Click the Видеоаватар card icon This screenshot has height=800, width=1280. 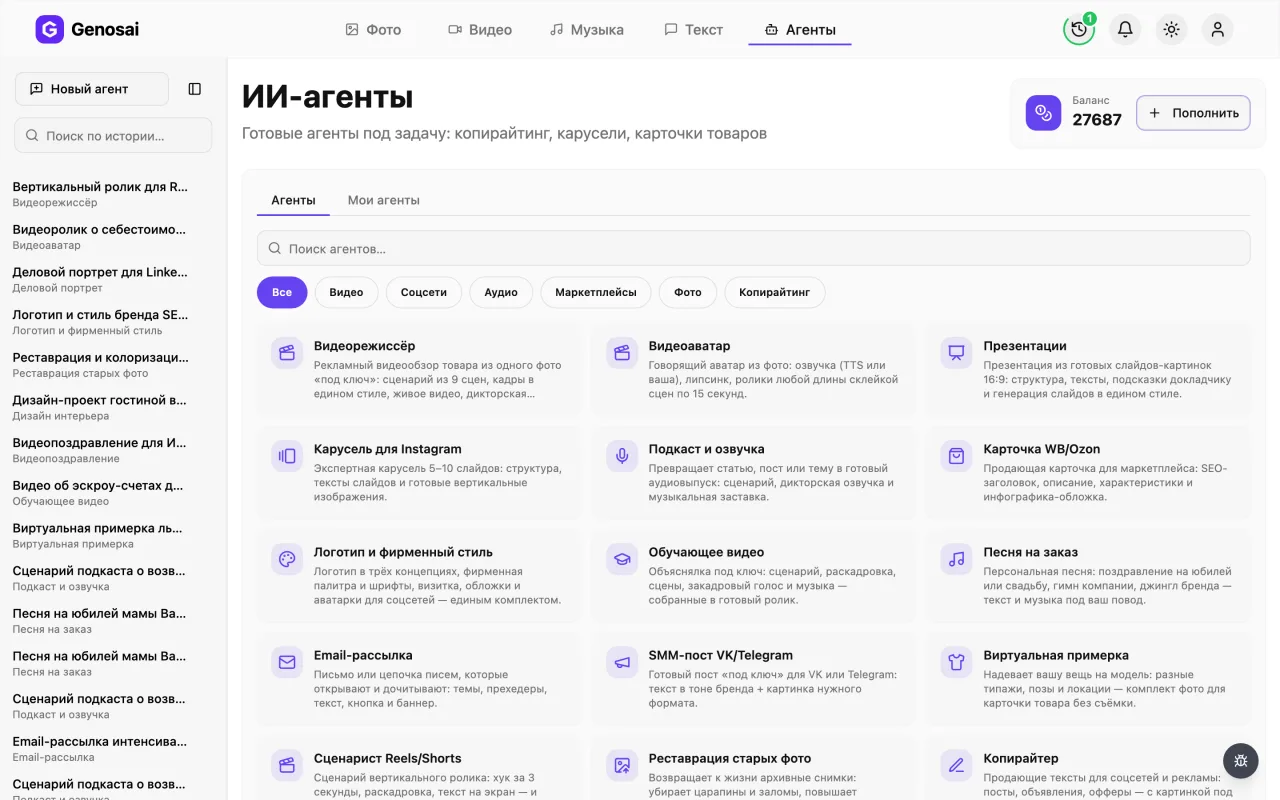(x=622, y=352)
